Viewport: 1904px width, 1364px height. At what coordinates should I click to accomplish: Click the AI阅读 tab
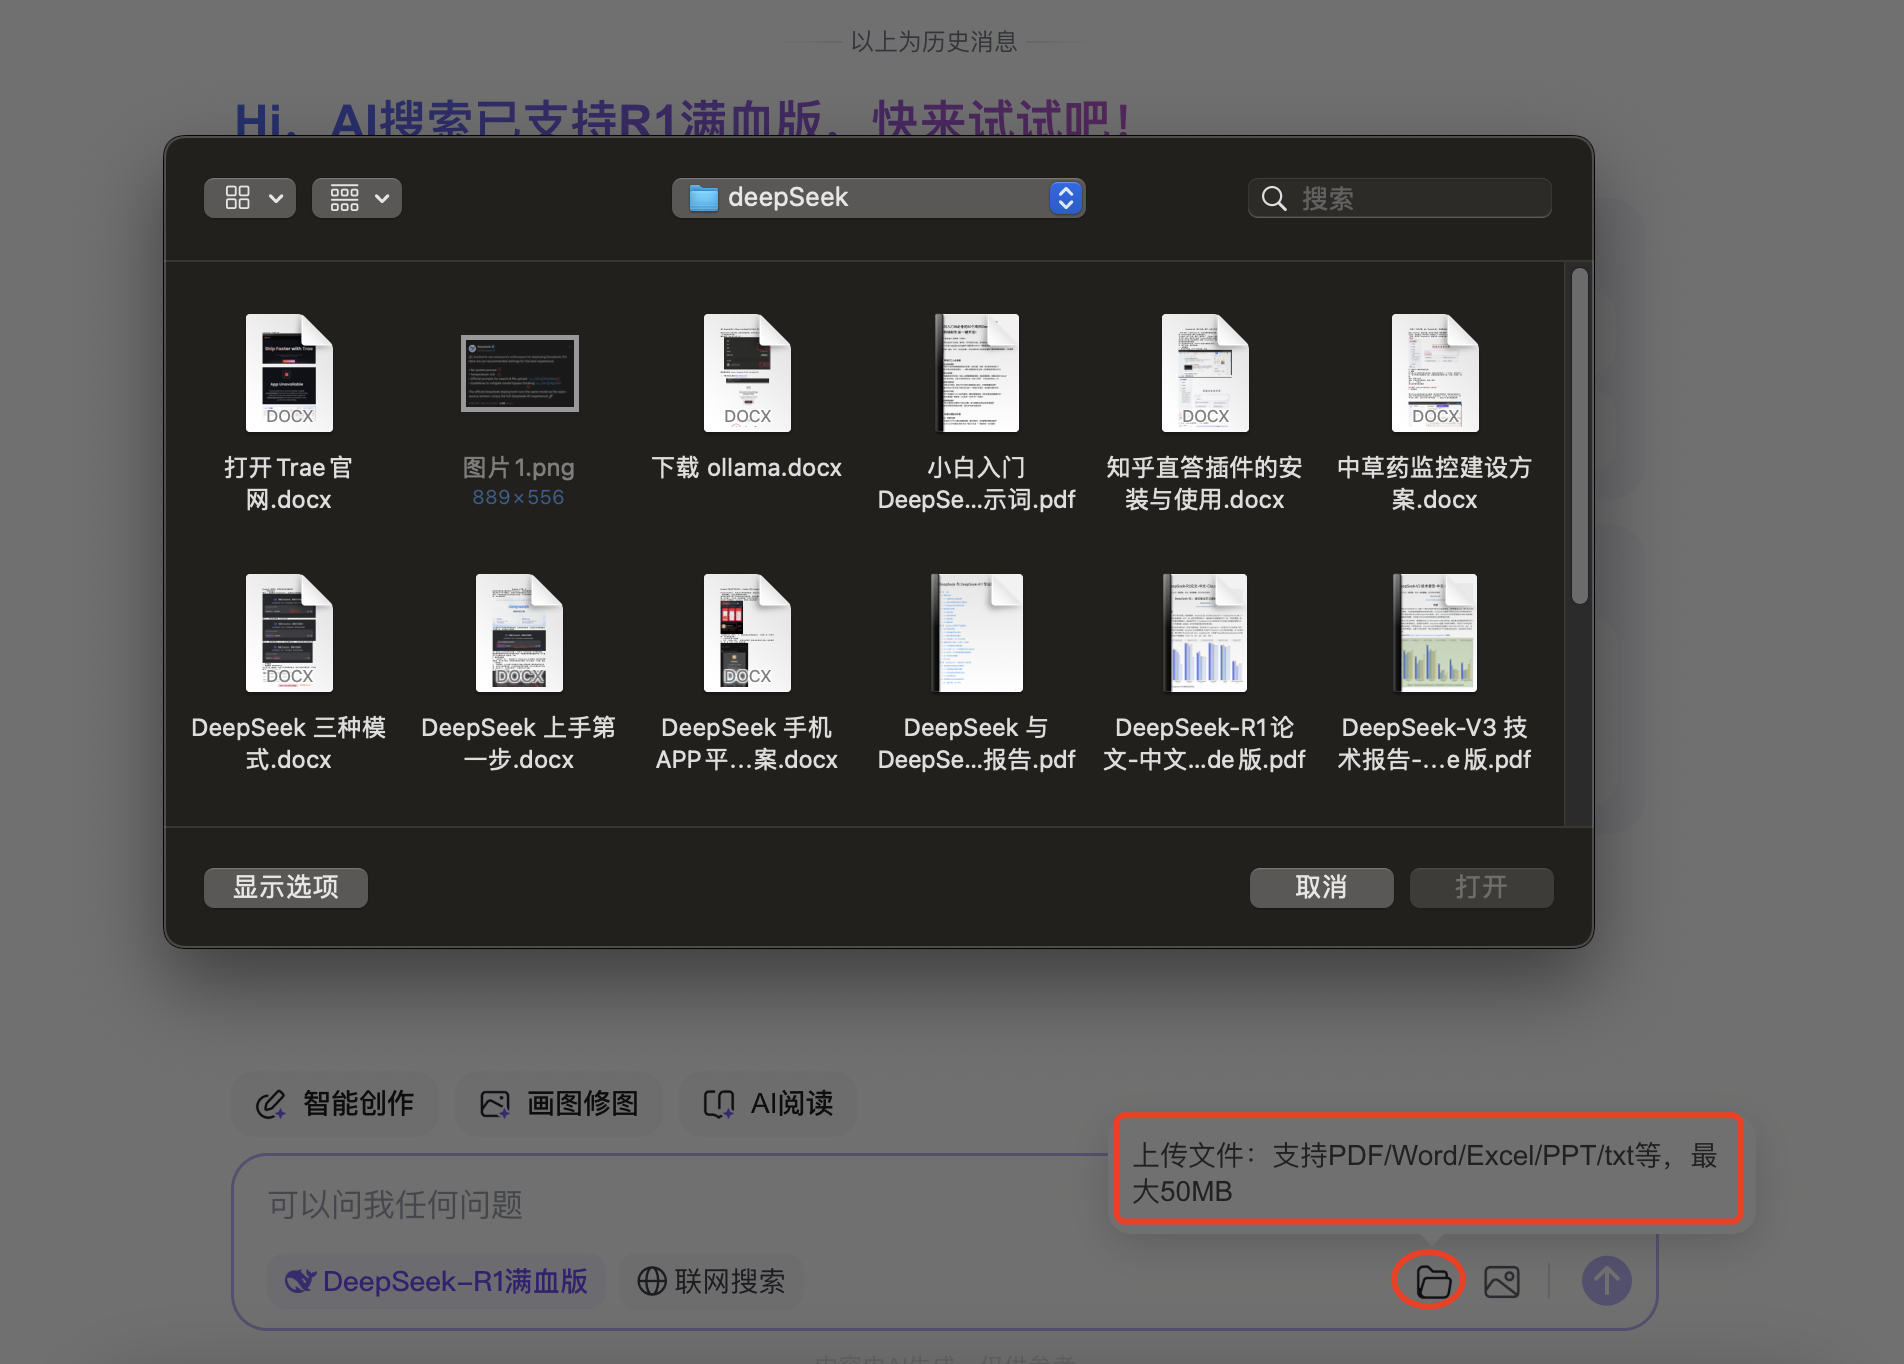(x=768, y=1104)
